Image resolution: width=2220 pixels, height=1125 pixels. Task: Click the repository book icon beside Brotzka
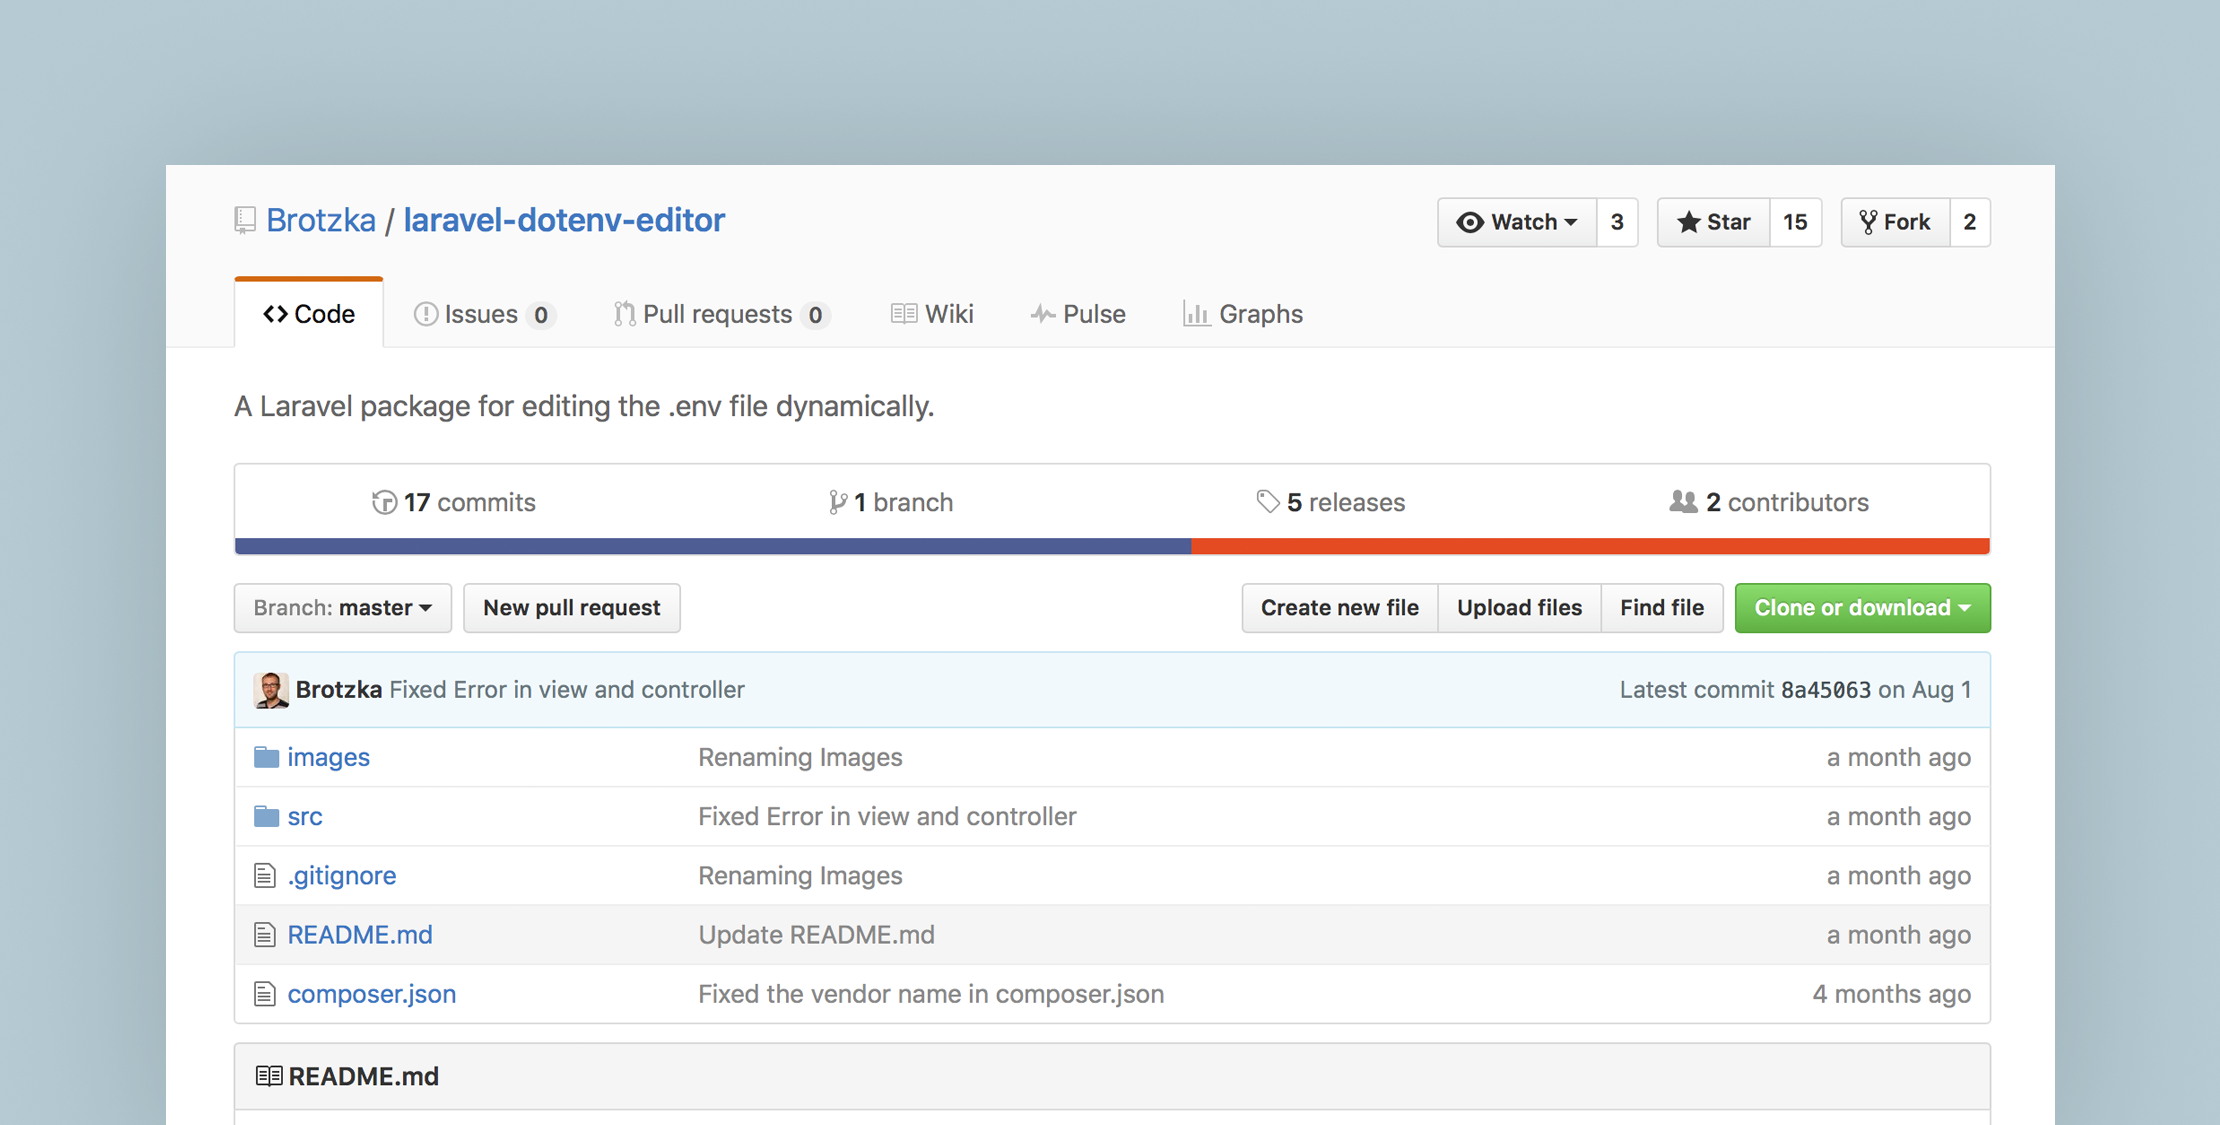click(243, 220)
